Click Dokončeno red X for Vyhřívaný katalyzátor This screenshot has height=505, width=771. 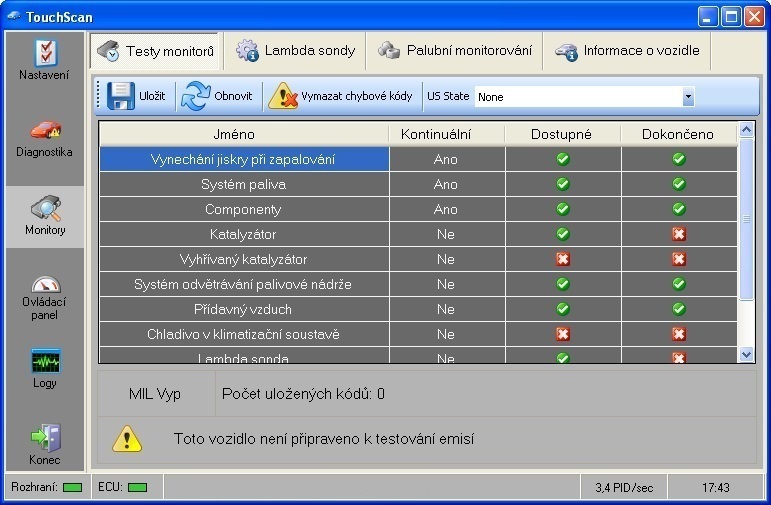679,259
